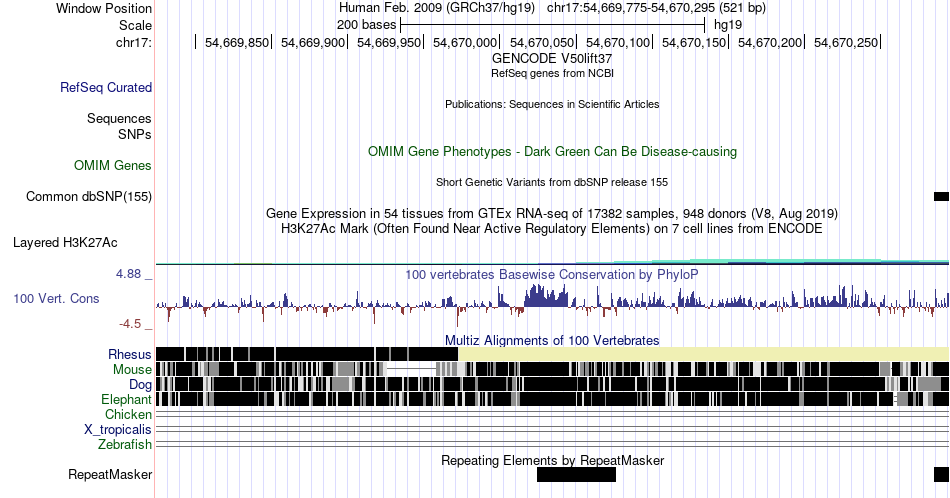Click 100 vertebrates Basewise Conservation by PhyloP
950x498 pixels.
pos(552,274)
